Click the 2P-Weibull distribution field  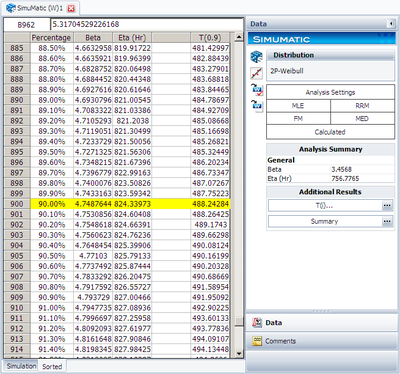click(x=330, y=71)
